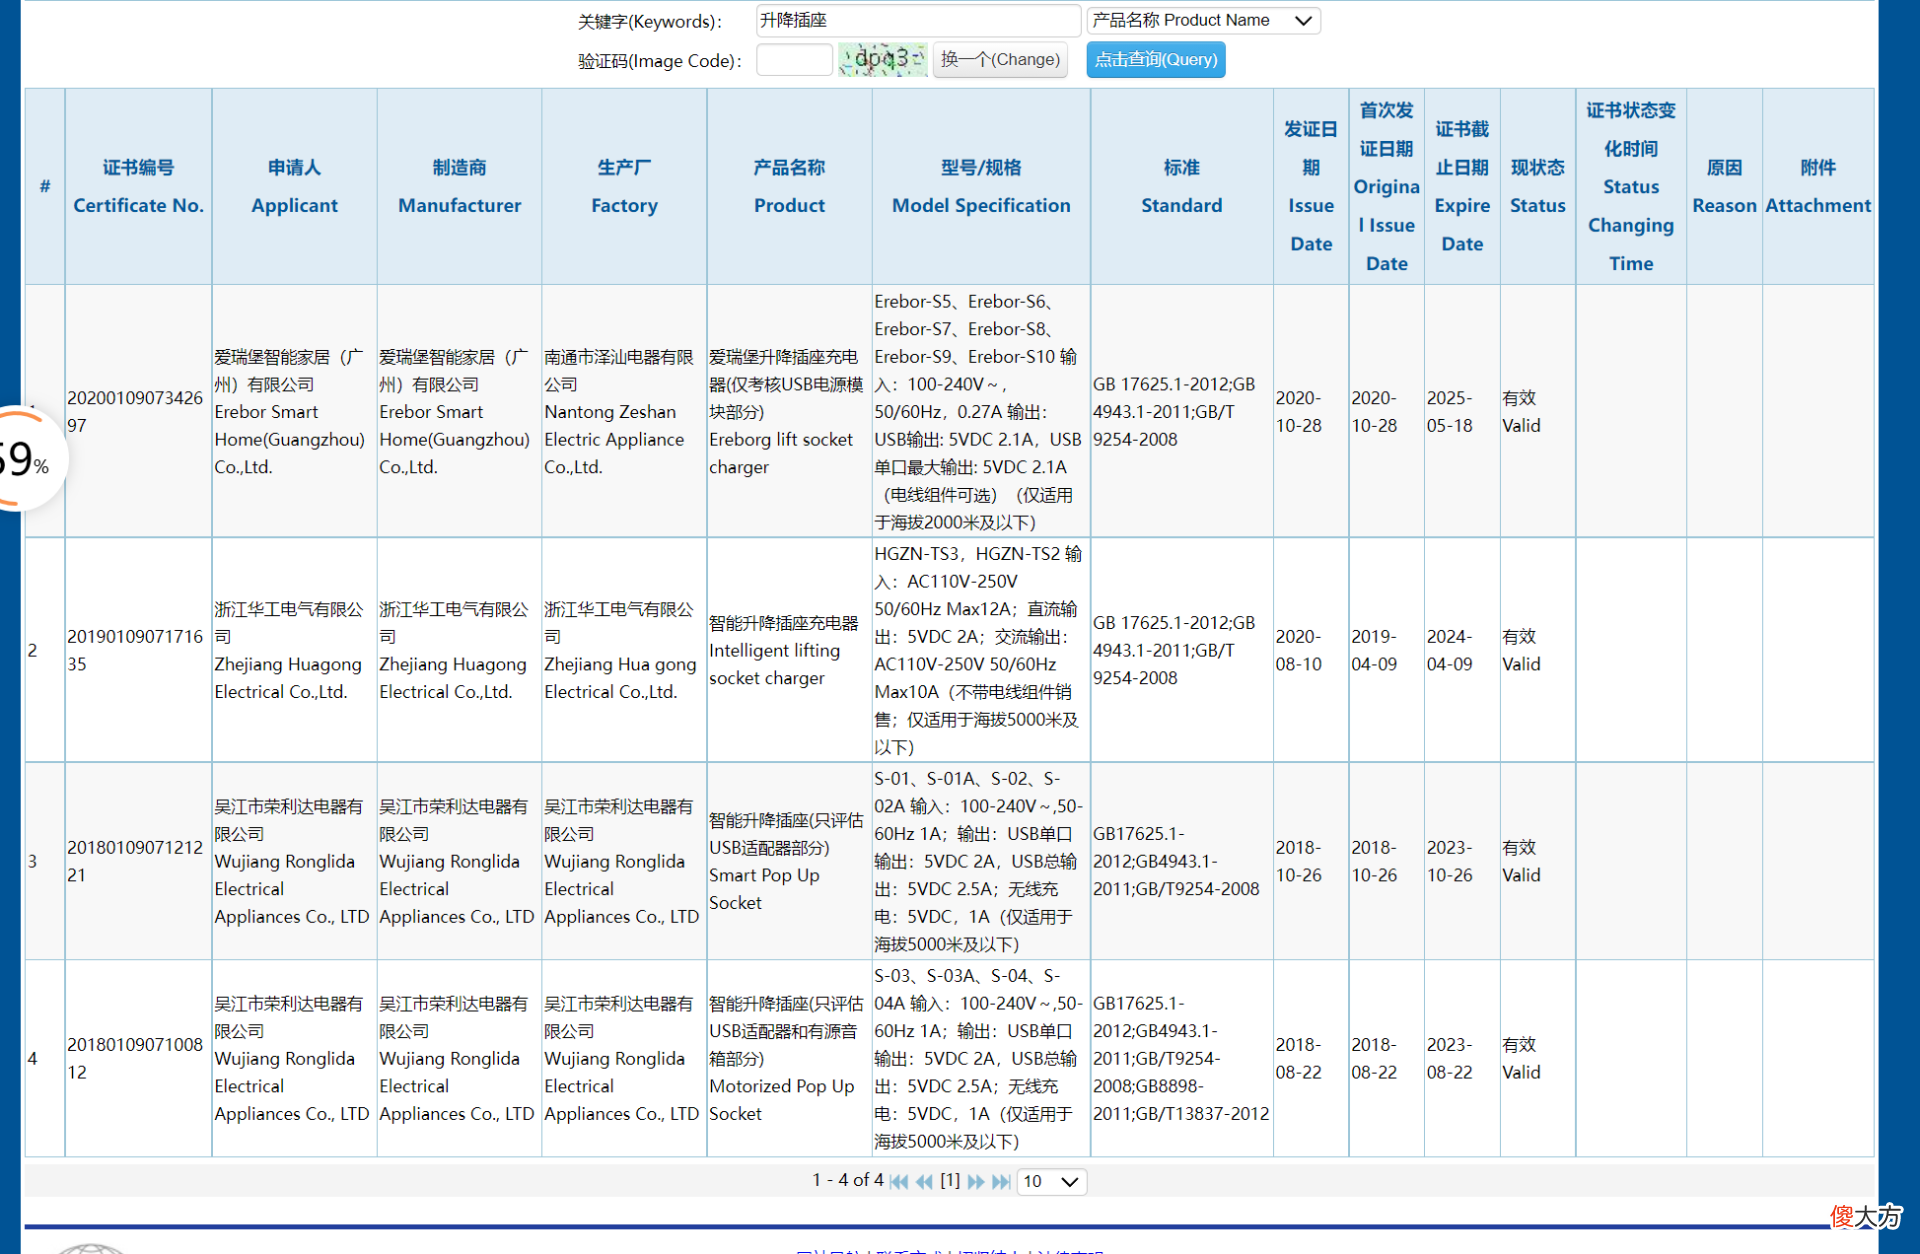The height and width of the screenshot is (1254, 1920).
Task: Select the Zhejiang Huagong certificate row number
Action: [33, 650]
